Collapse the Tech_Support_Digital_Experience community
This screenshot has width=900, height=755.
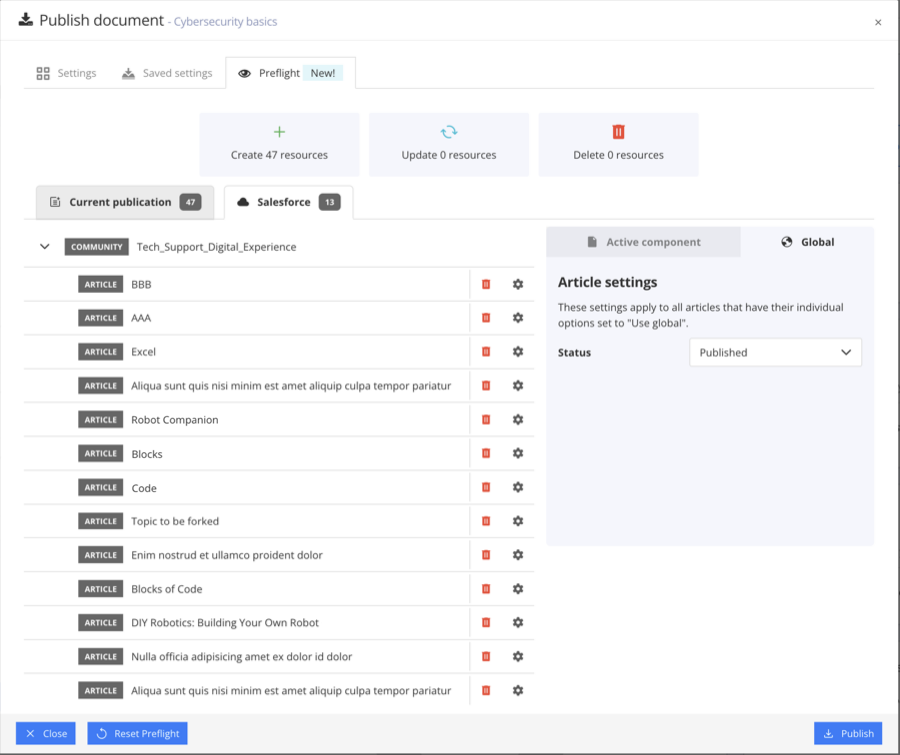click(44, 246)
